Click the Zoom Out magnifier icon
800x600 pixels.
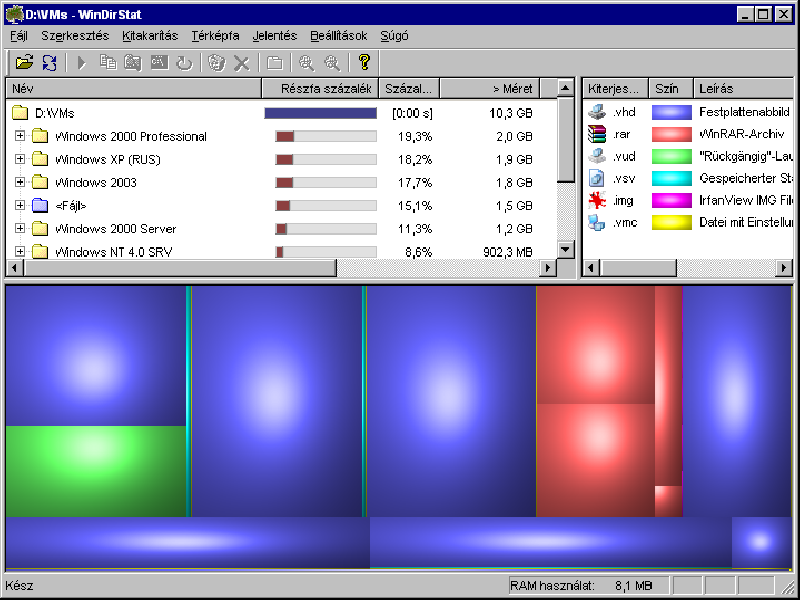tap(332, 63)
